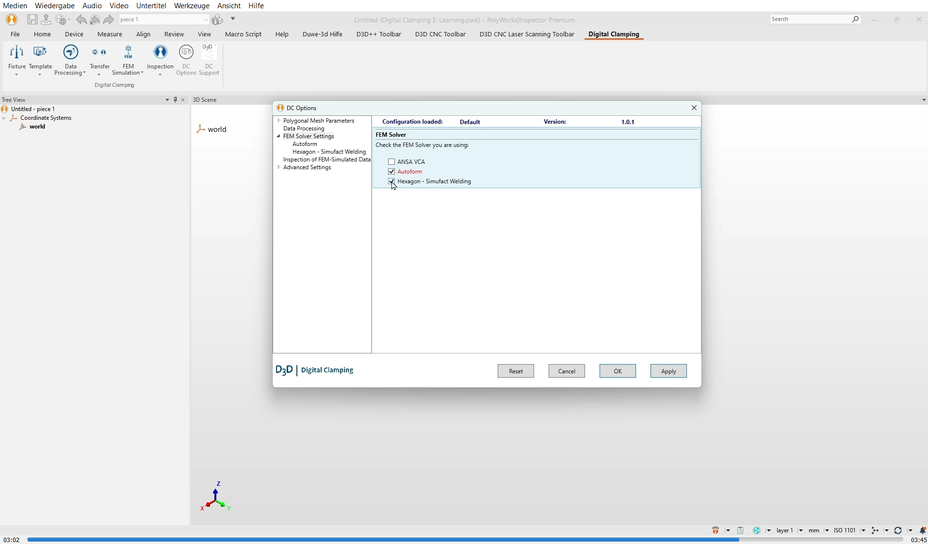Click the world coordinate system icon in tree

[x=22, y=127]
